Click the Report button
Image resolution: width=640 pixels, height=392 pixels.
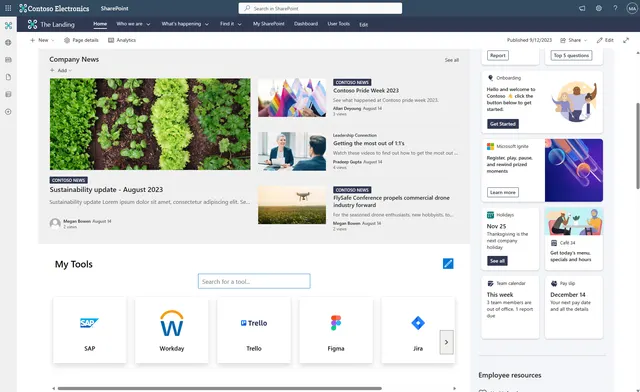pyautogui.click(x=498, y=56)
